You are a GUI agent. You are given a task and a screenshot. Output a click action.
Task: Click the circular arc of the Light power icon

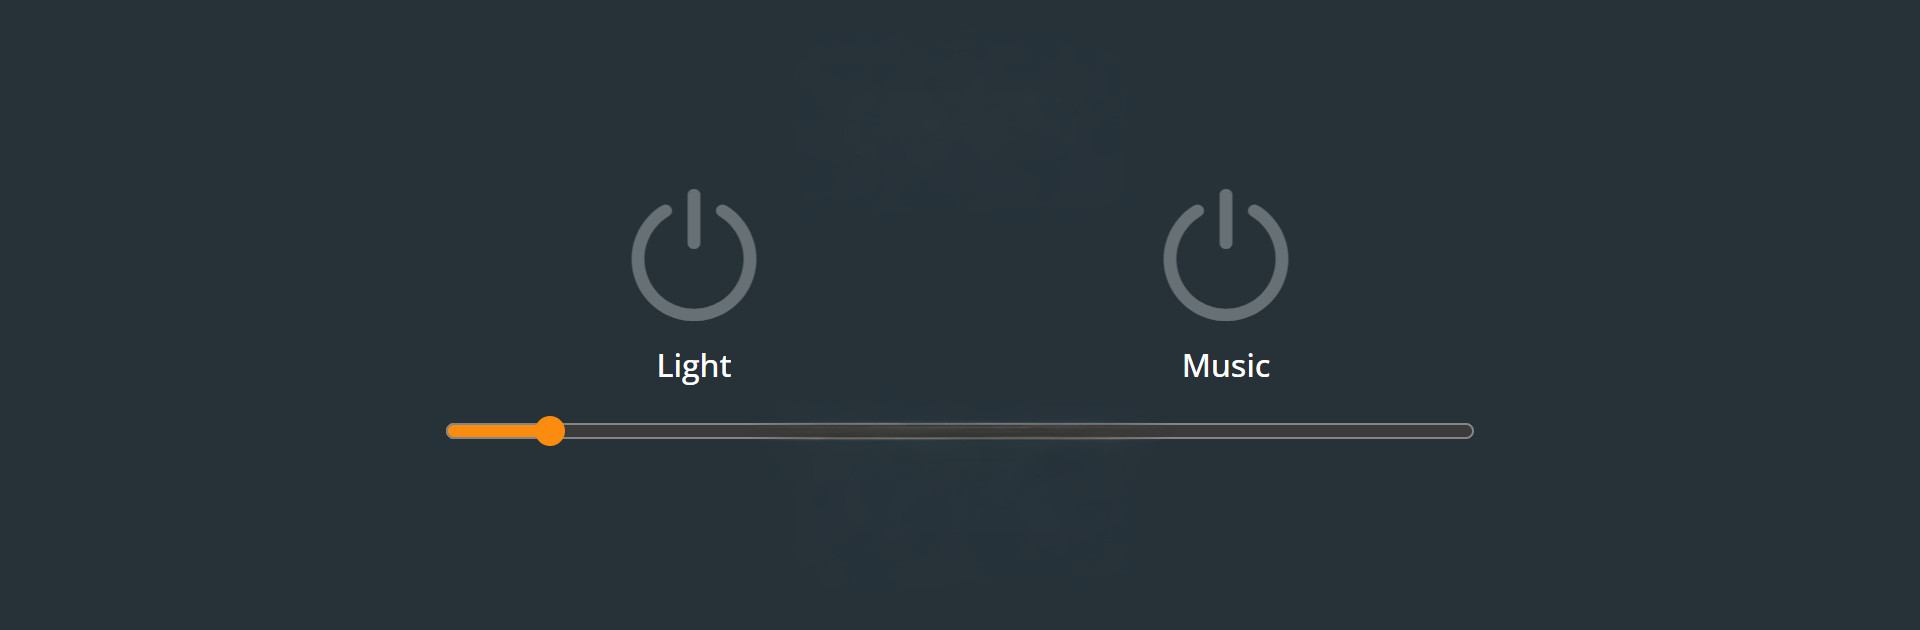[694, 315]
